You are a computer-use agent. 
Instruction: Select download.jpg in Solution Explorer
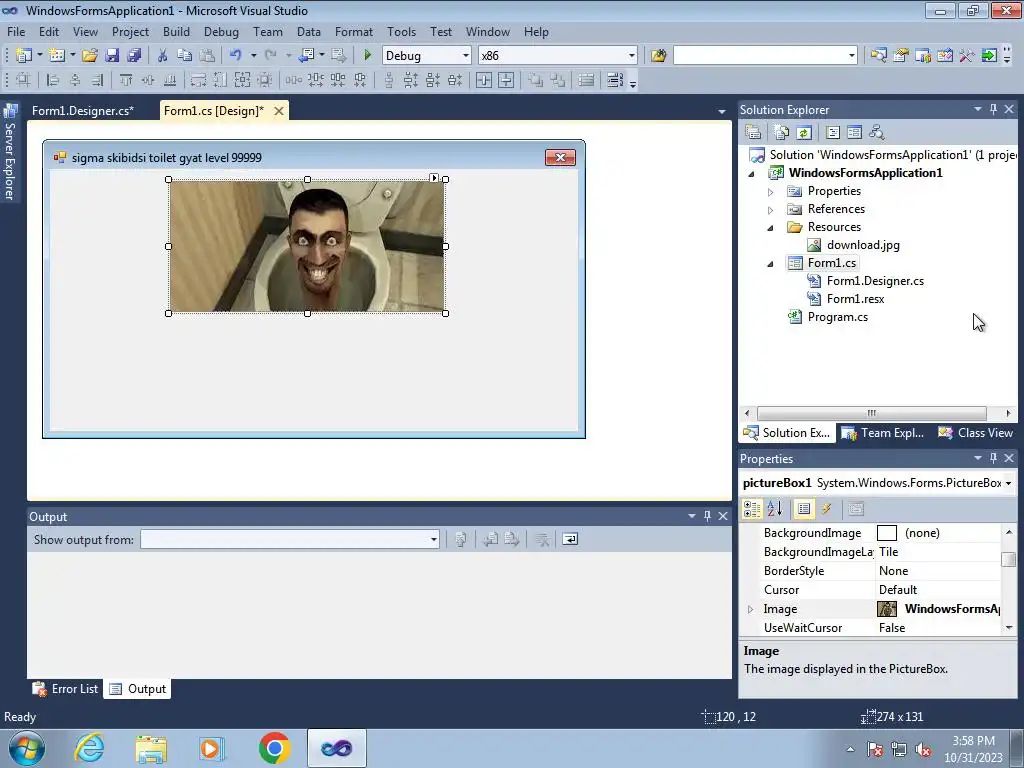pyautogui.click(x=863, y=245)
